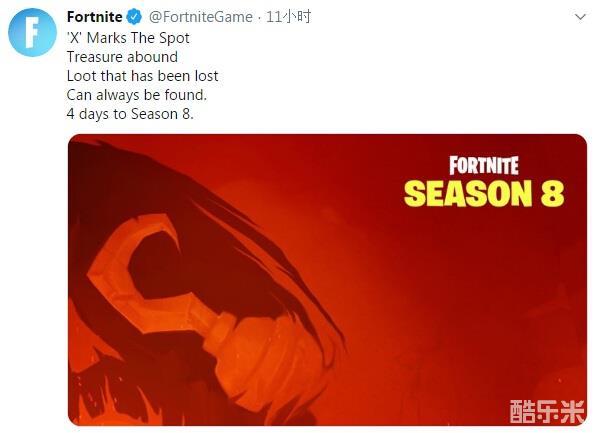Click "4 days to Season 8." text
This screenshot has width=594, height=433.
coord(130,114)
